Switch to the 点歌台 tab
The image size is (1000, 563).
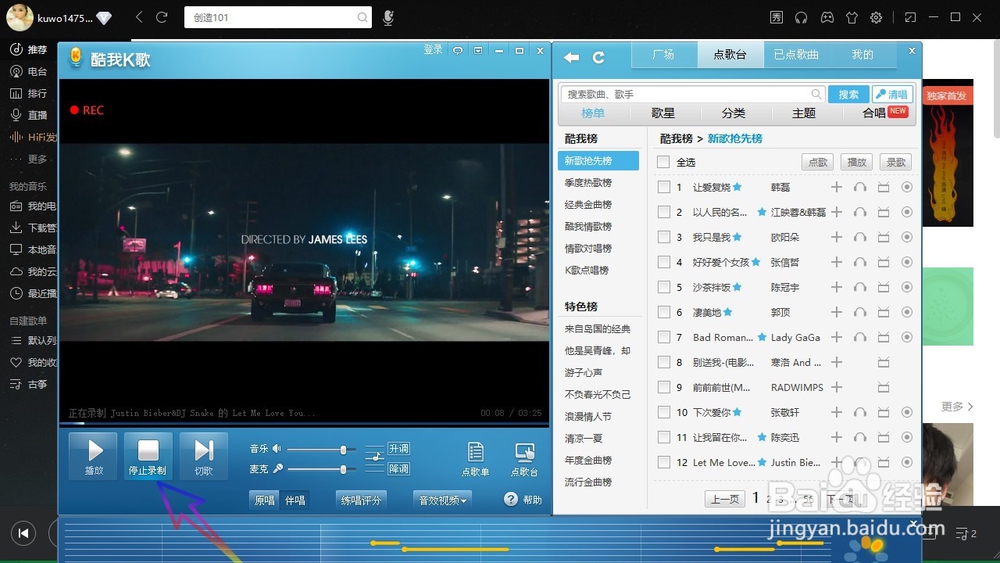click(x=730, y=55)
